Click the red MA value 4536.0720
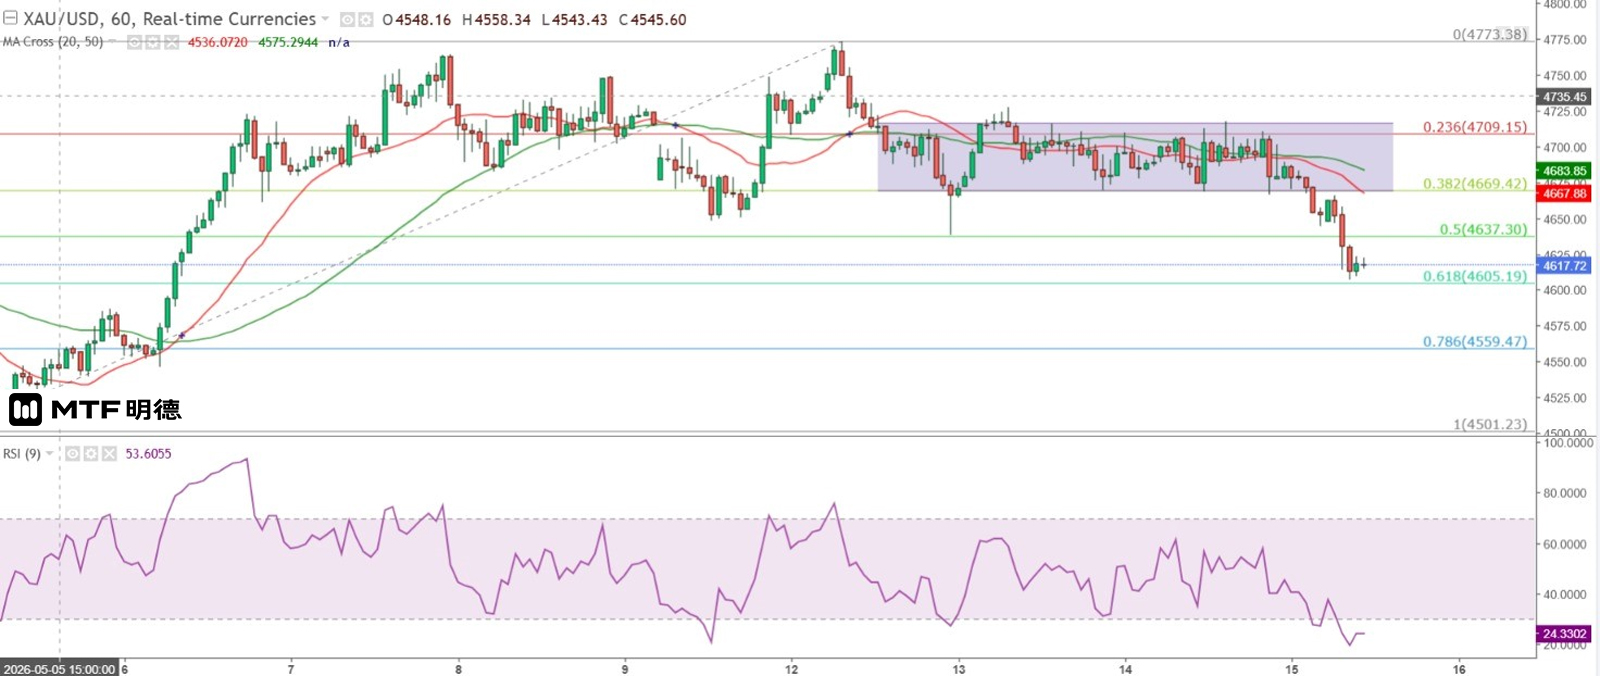The width and height of the screenshot is (1600, 676). 218,42
